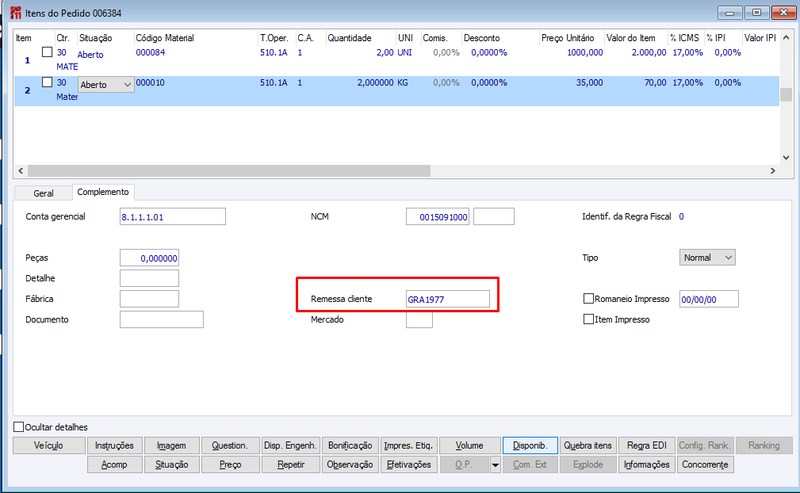This screenshot has height=493, width=800.
Task: Open the Observação button
Action: point(350,465)
